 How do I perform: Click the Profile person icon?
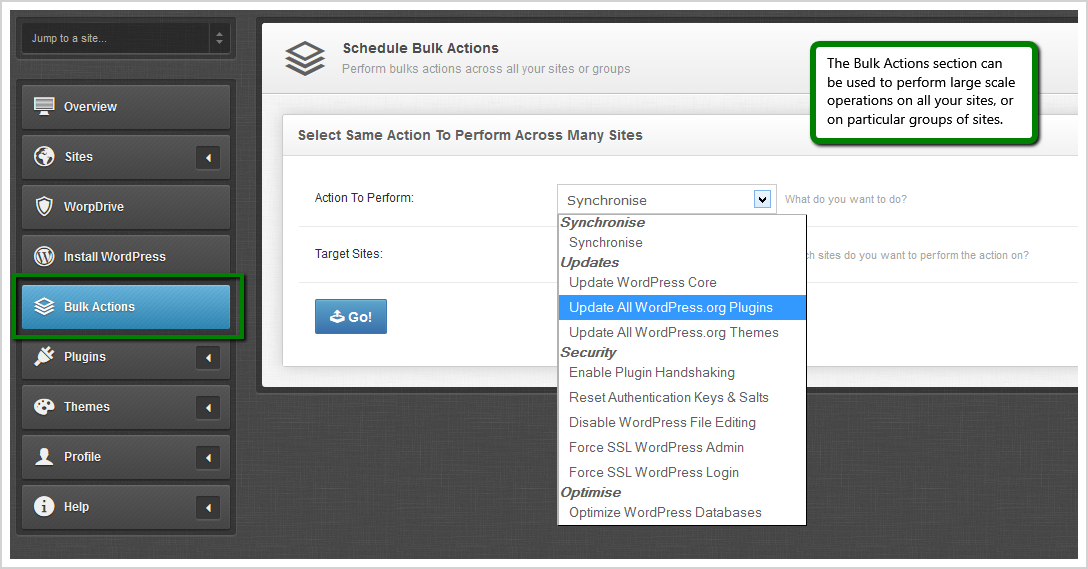(x=44, y=456)
